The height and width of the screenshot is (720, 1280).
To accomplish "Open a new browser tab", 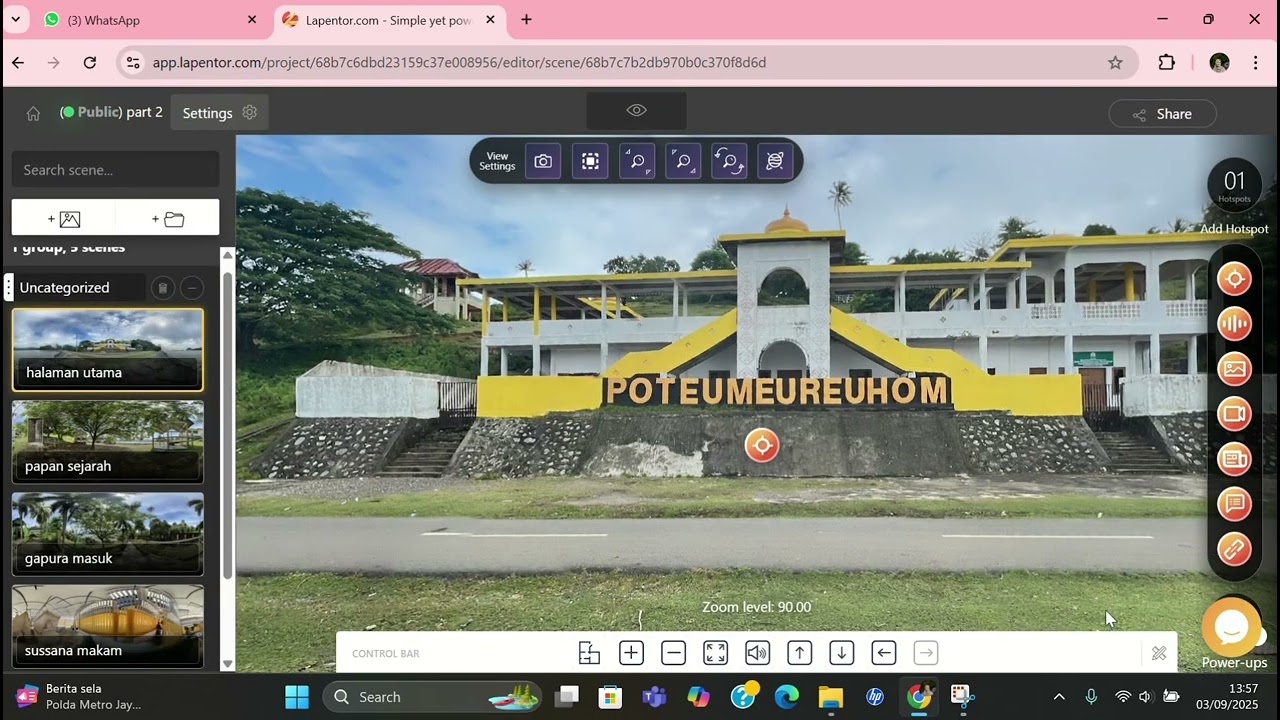I will pyautogui.click(x=526, y=20).
